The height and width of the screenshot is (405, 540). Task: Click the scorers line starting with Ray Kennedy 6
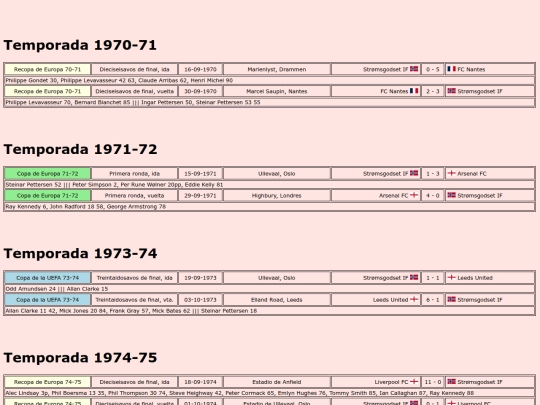270,207
